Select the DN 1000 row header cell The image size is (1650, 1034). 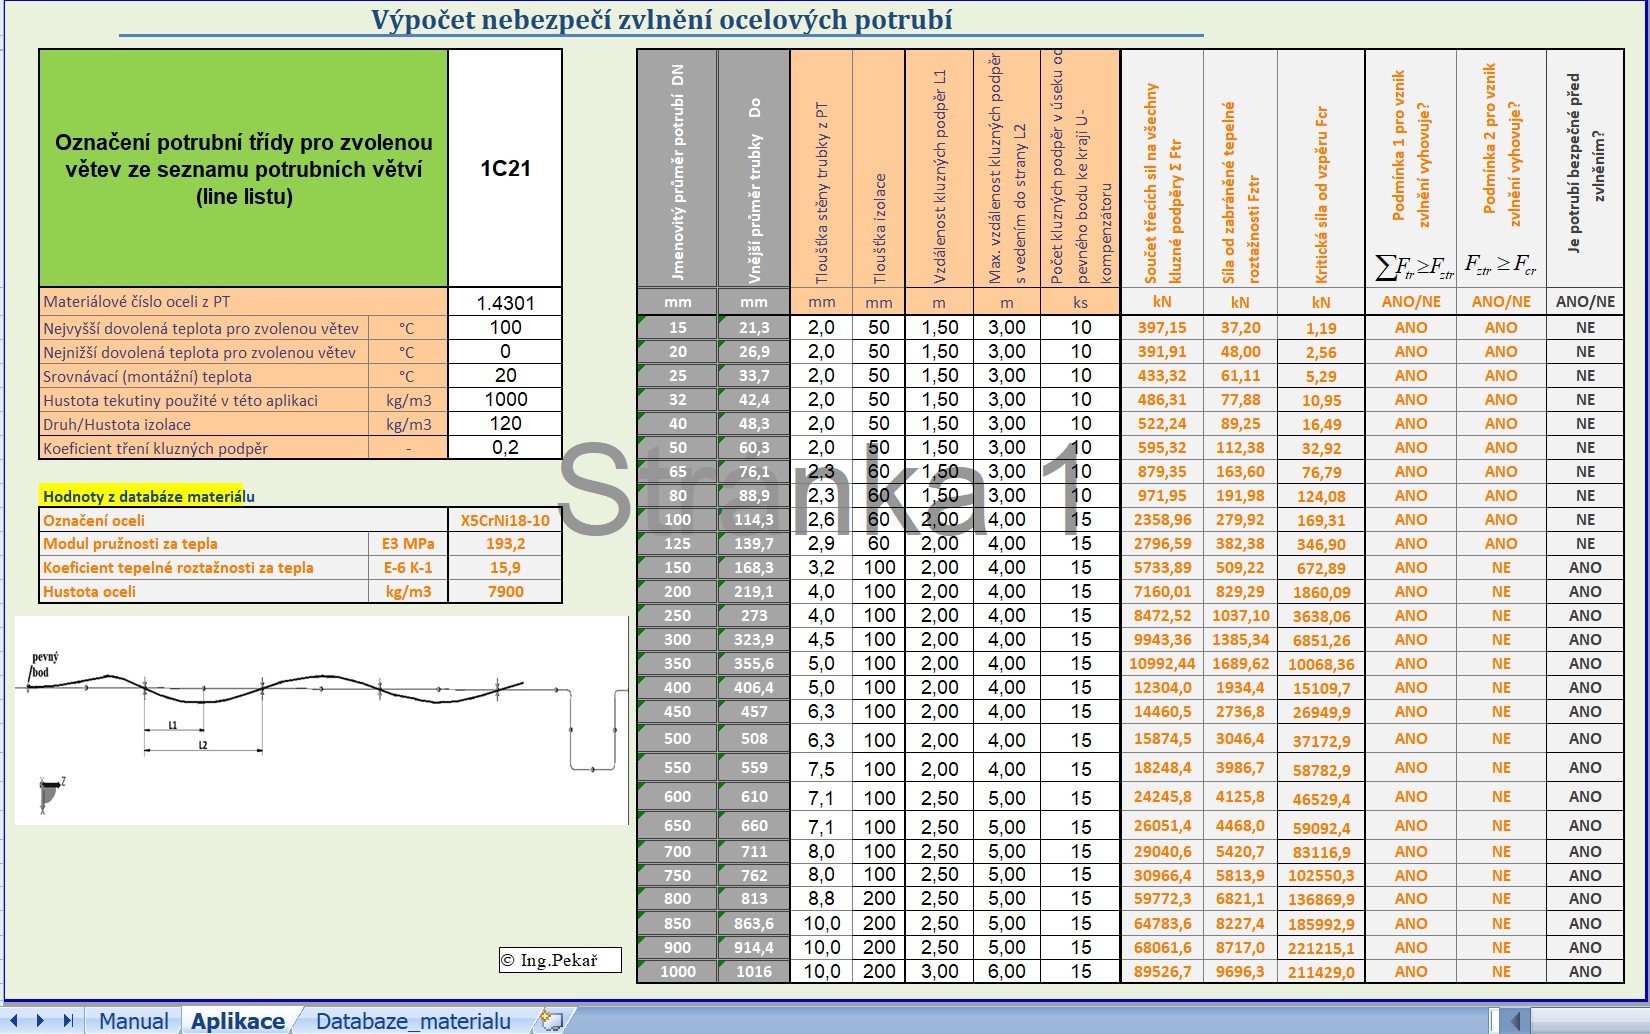click(x=677, y=972)
